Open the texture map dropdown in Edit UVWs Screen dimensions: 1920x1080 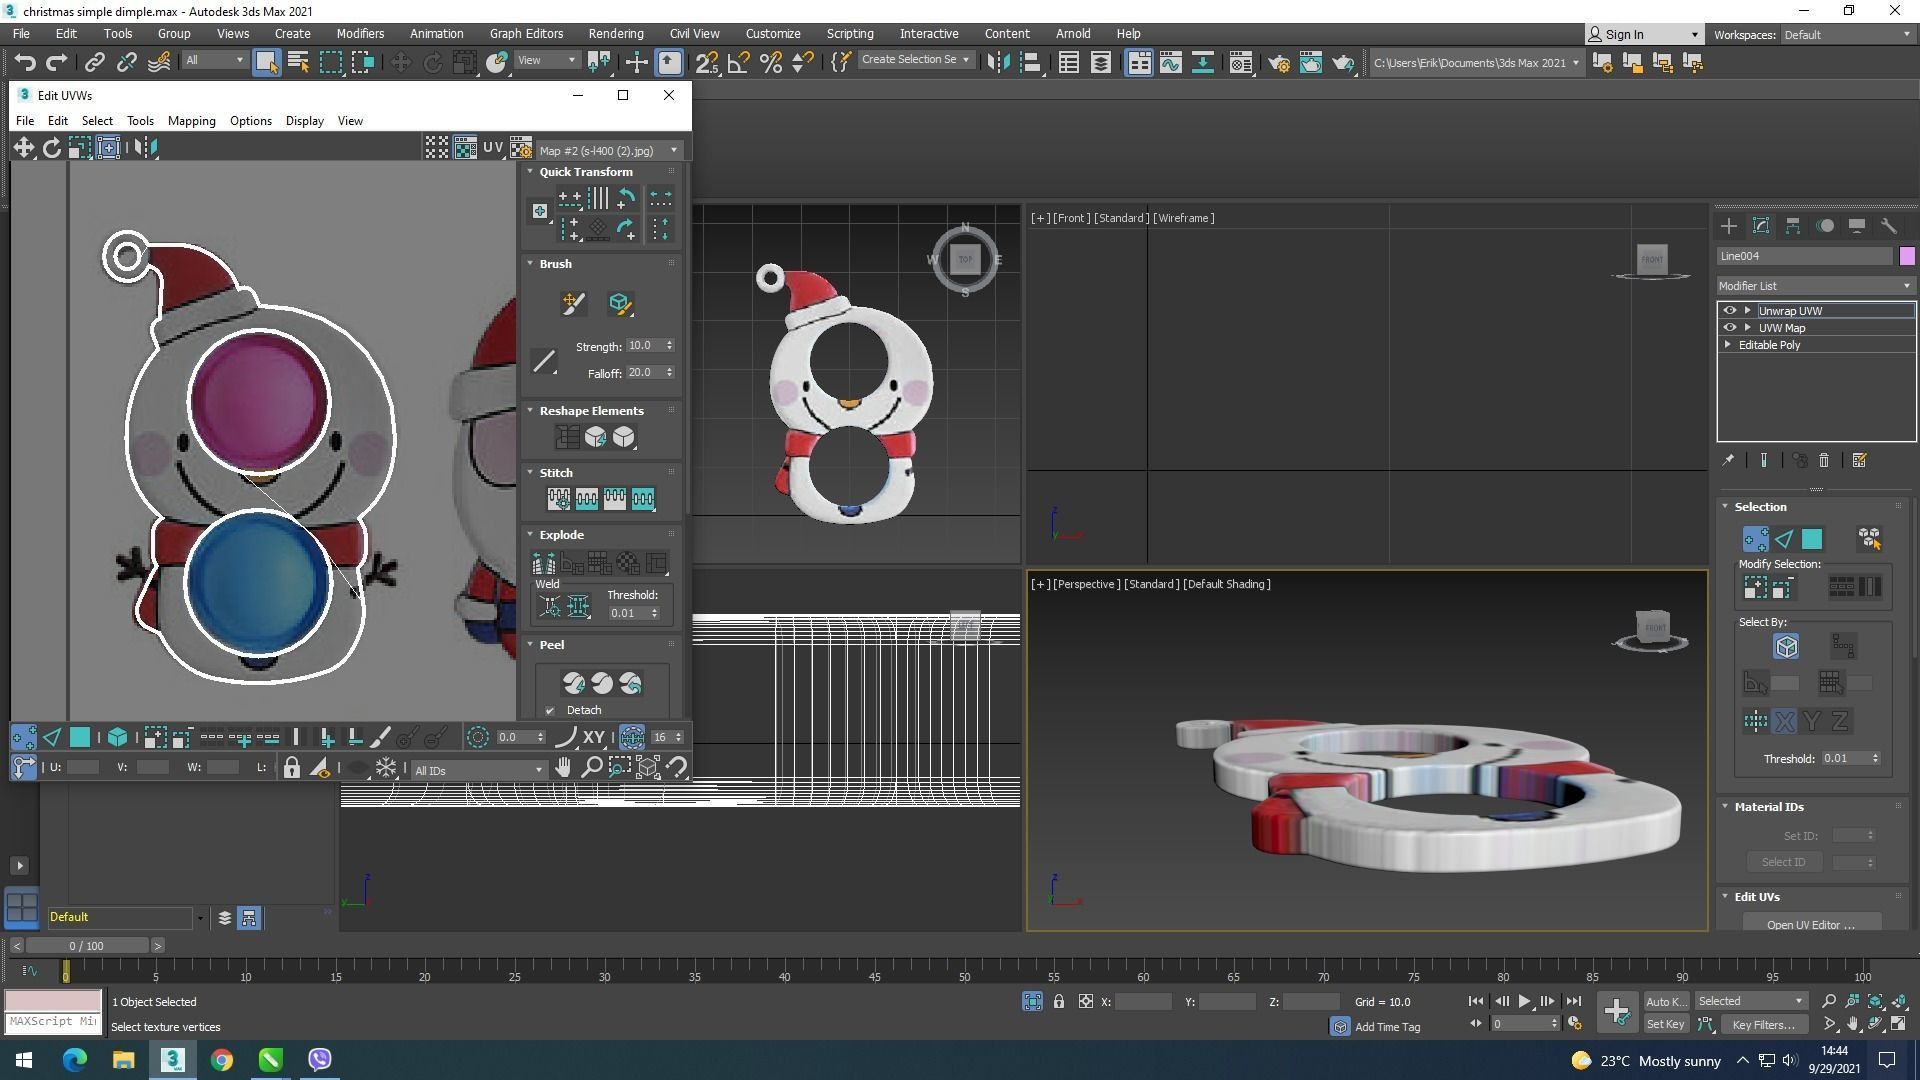click(x=608, y=150)
